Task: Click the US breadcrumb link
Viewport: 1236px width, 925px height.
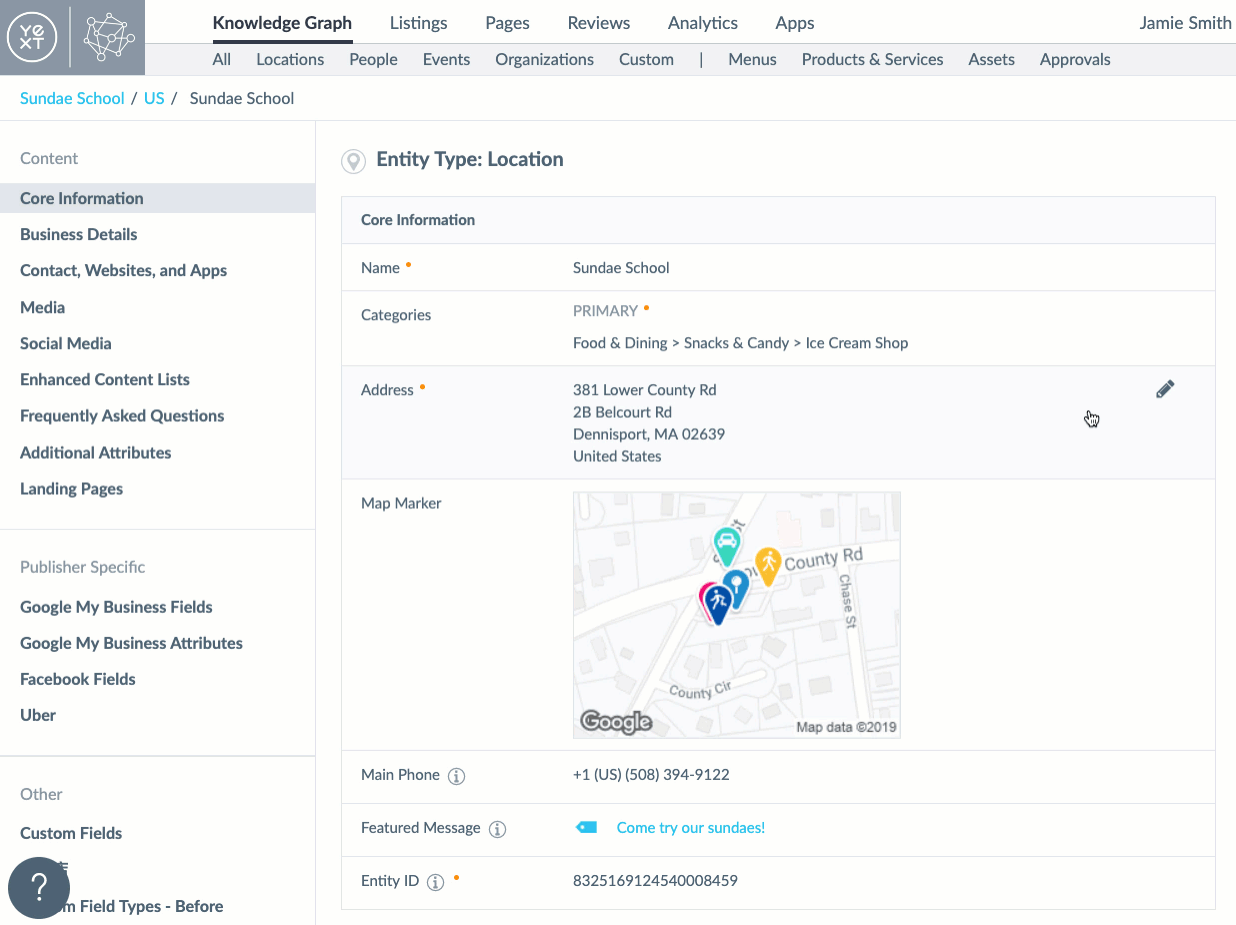Action: (x=154, y=98)
